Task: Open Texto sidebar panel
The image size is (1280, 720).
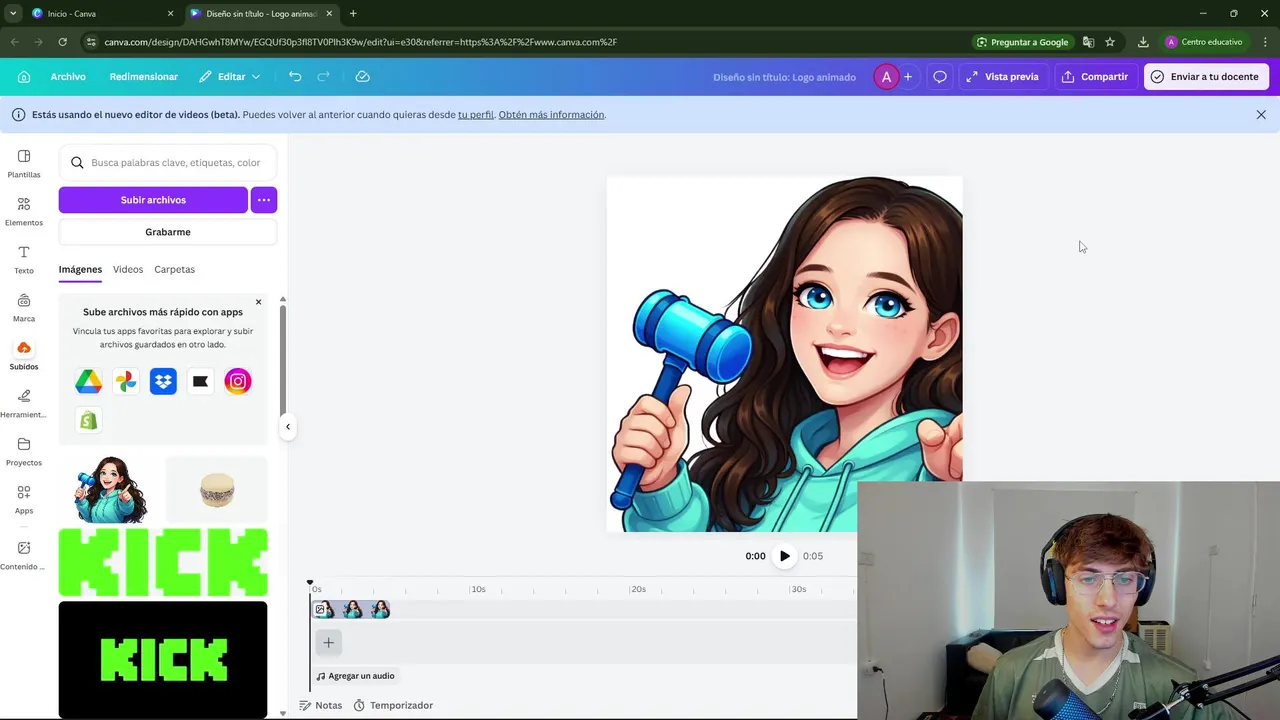Action: coord(24,259)
